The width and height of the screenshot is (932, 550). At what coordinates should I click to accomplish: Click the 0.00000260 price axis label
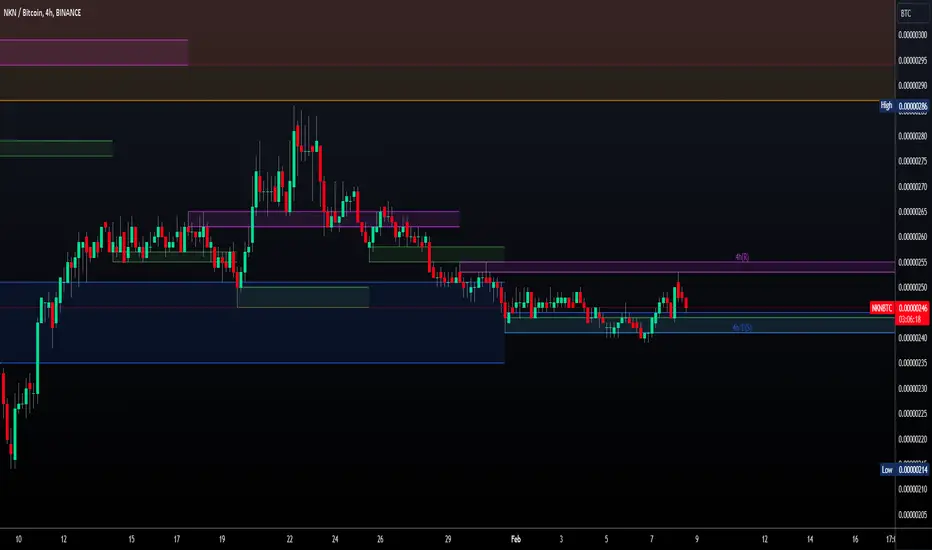(912, 237)
